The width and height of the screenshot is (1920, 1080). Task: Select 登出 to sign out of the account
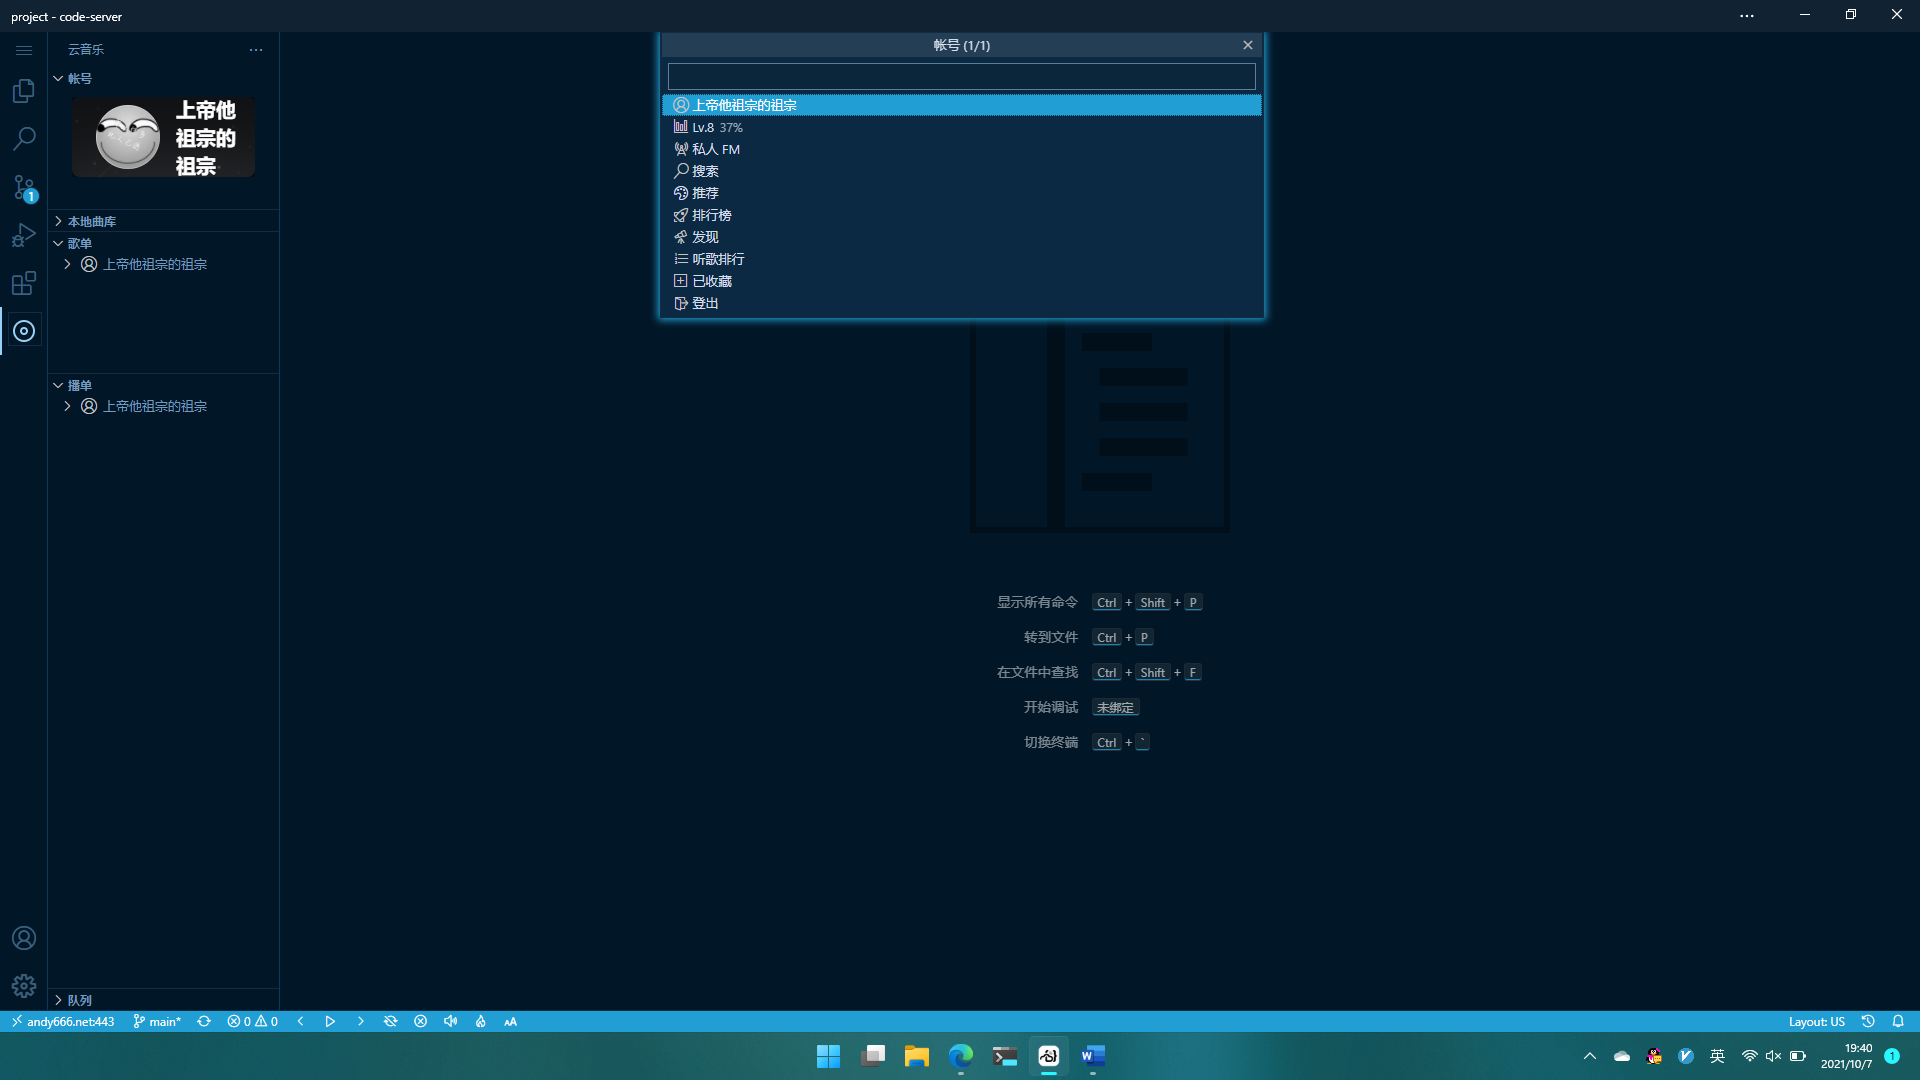706,302
